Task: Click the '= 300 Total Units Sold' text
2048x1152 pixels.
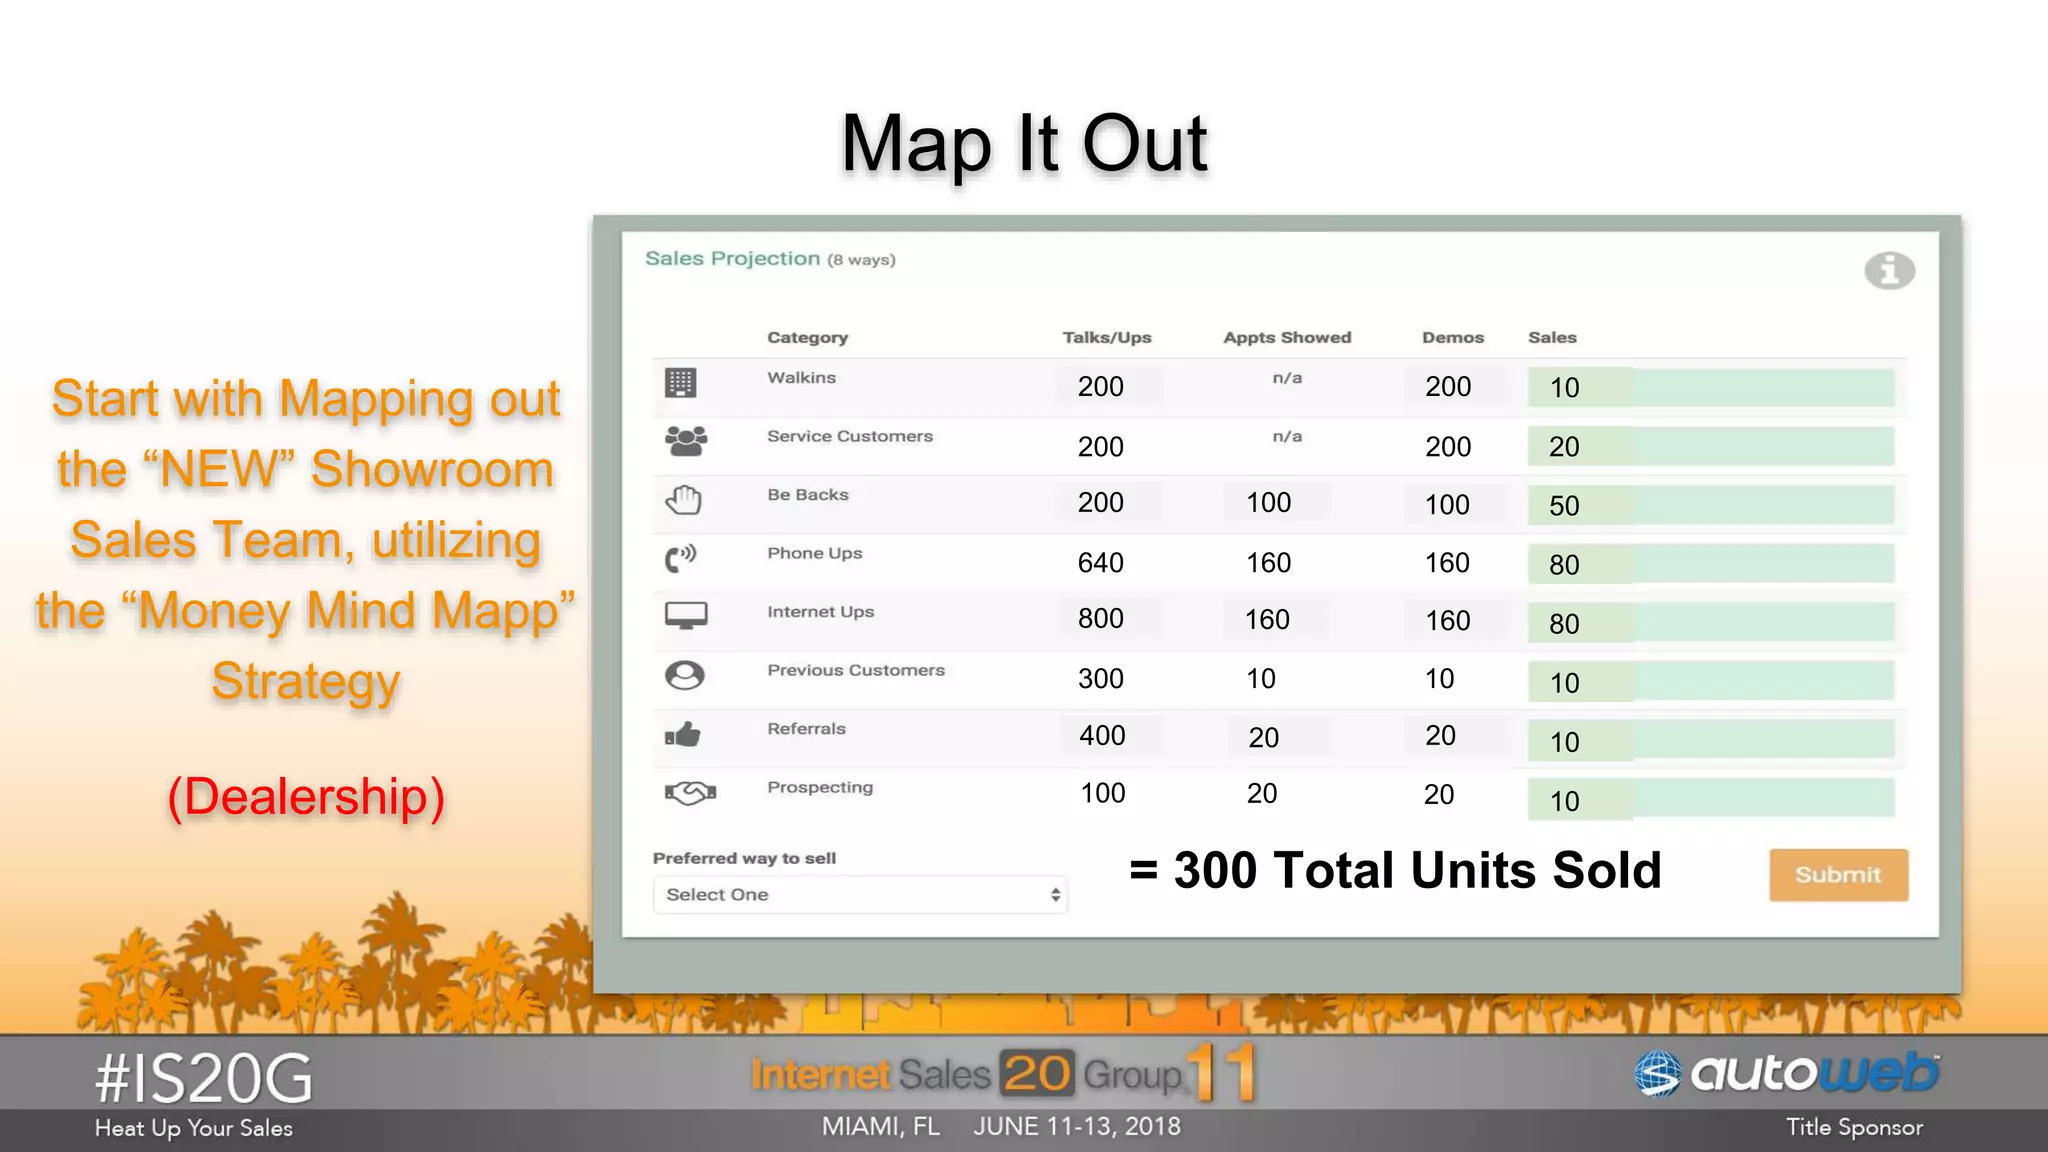Action: pyautogui.click(x=1395, y=870)
